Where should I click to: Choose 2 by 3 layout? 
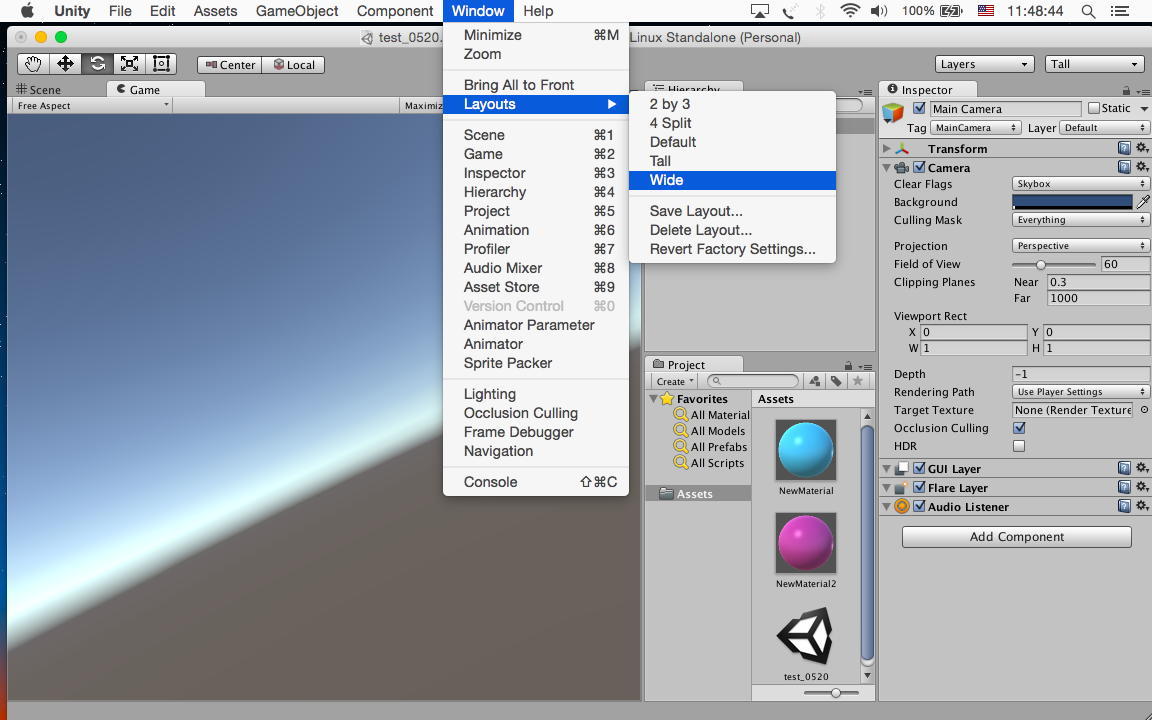(732, 104)
